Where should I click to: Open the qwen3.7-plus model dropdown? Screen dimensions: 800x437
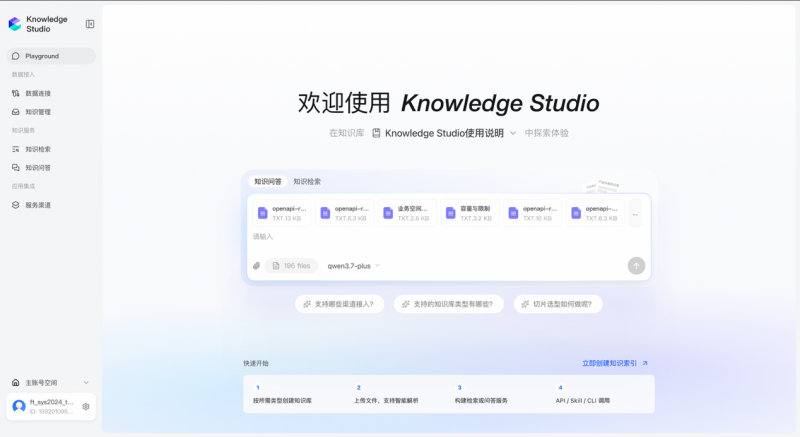(354, 266)
